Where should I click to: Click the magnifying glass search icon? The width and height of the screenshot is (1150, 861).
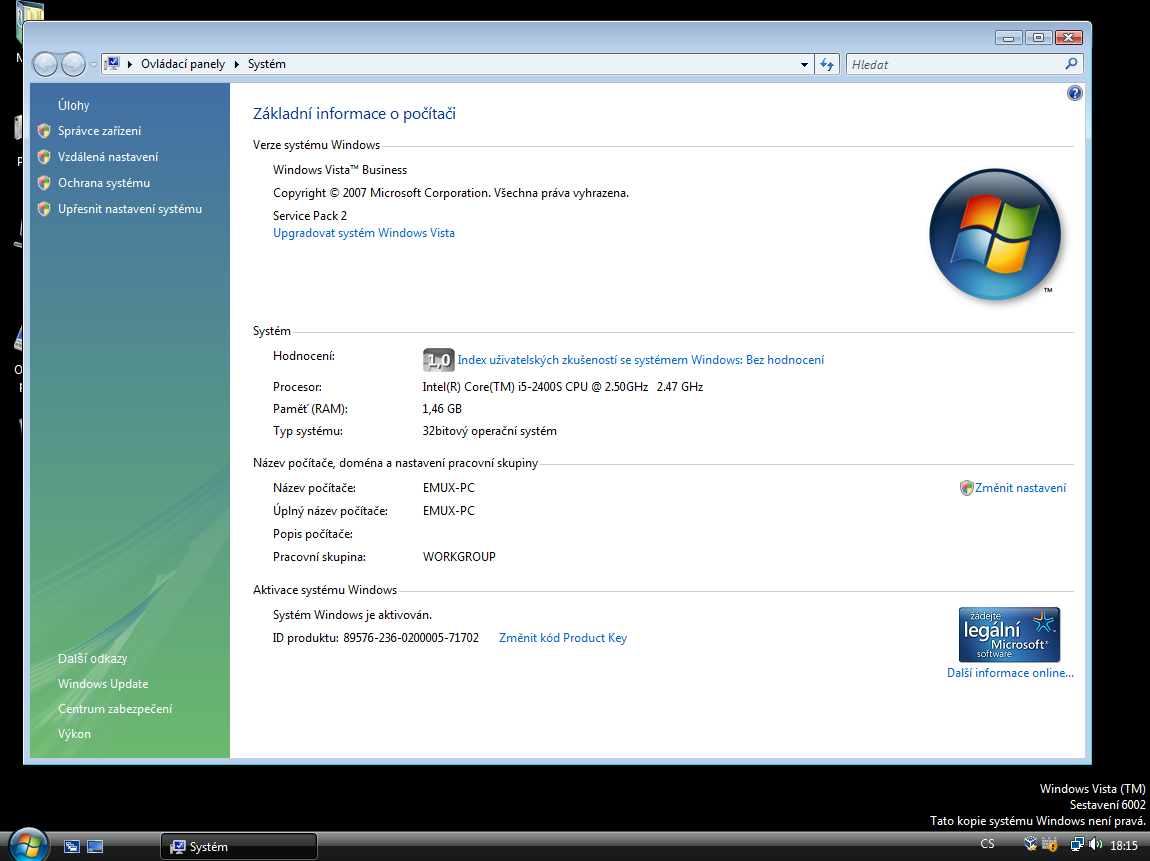click(x=1072, y=64)
